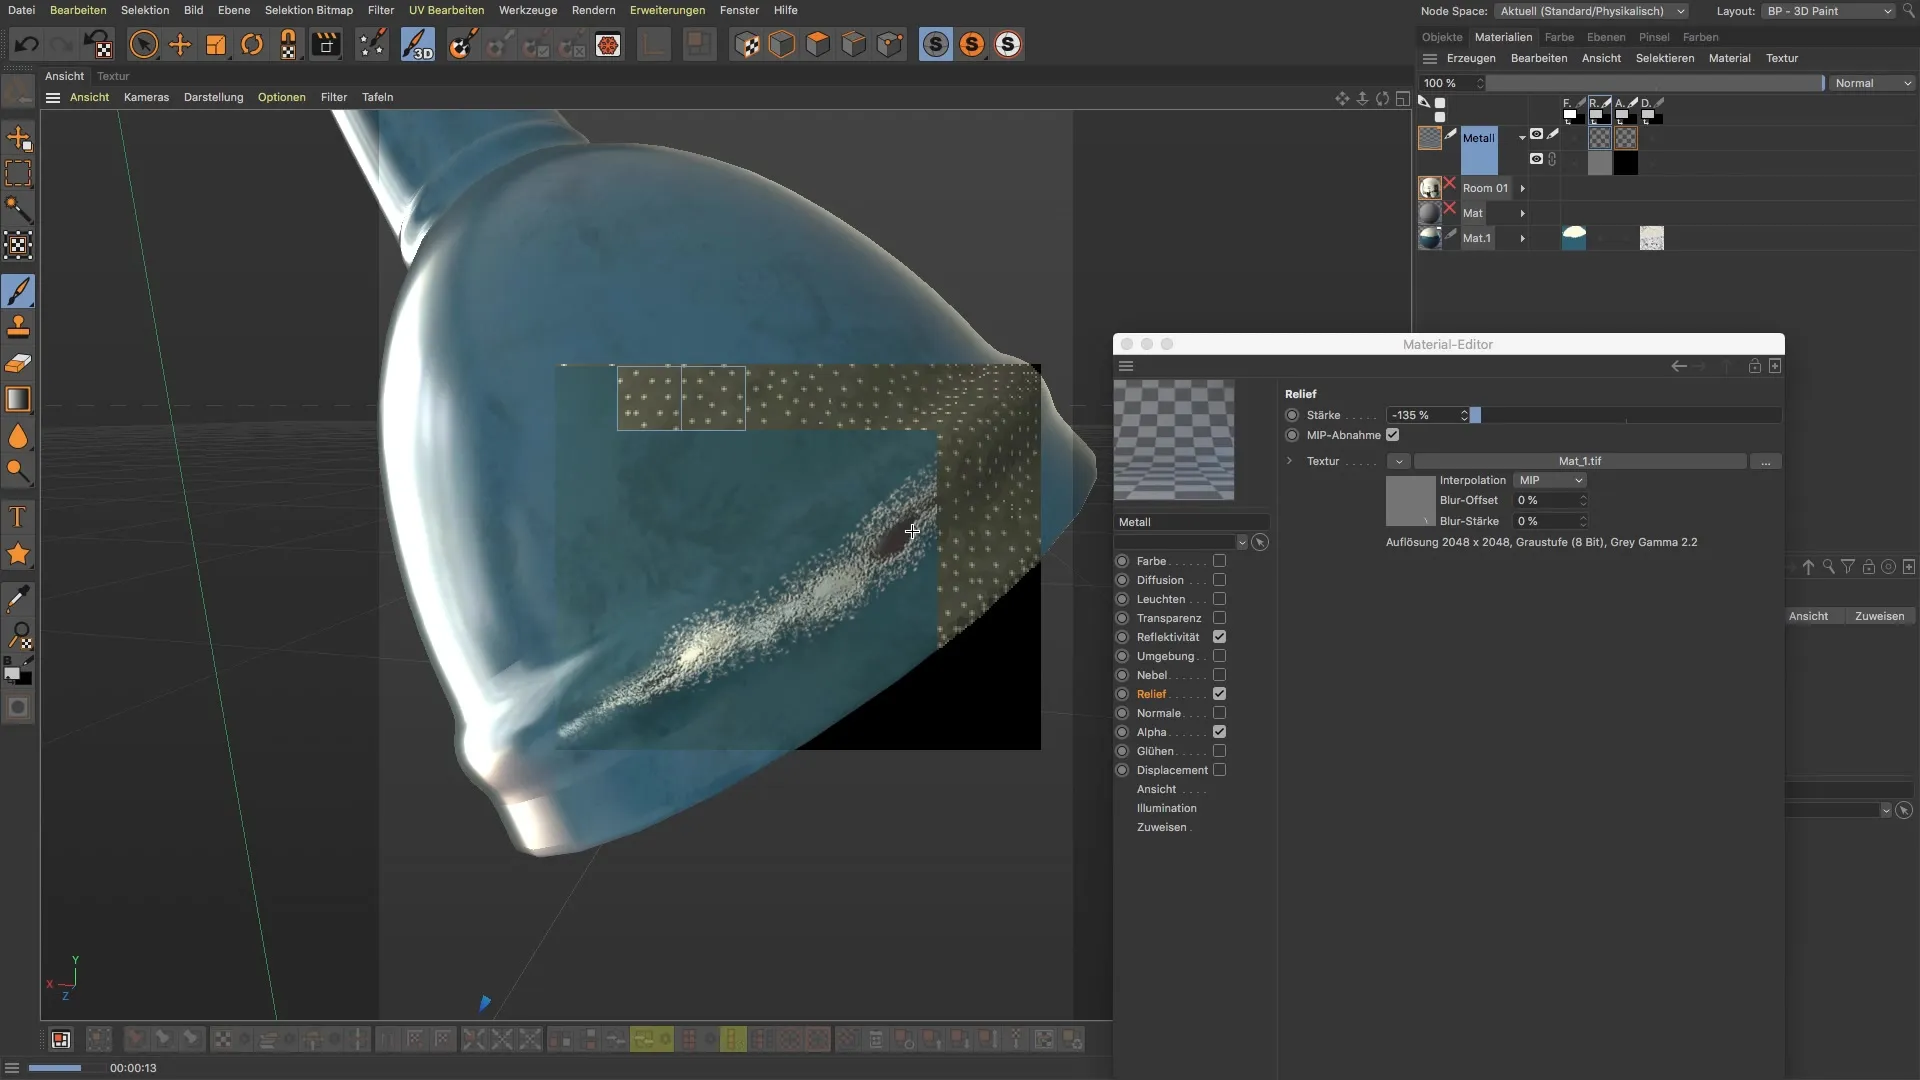1920x1080 pixels.
Task: Expand the Mat.1 material row
Action: click(x=1523, y=238)
